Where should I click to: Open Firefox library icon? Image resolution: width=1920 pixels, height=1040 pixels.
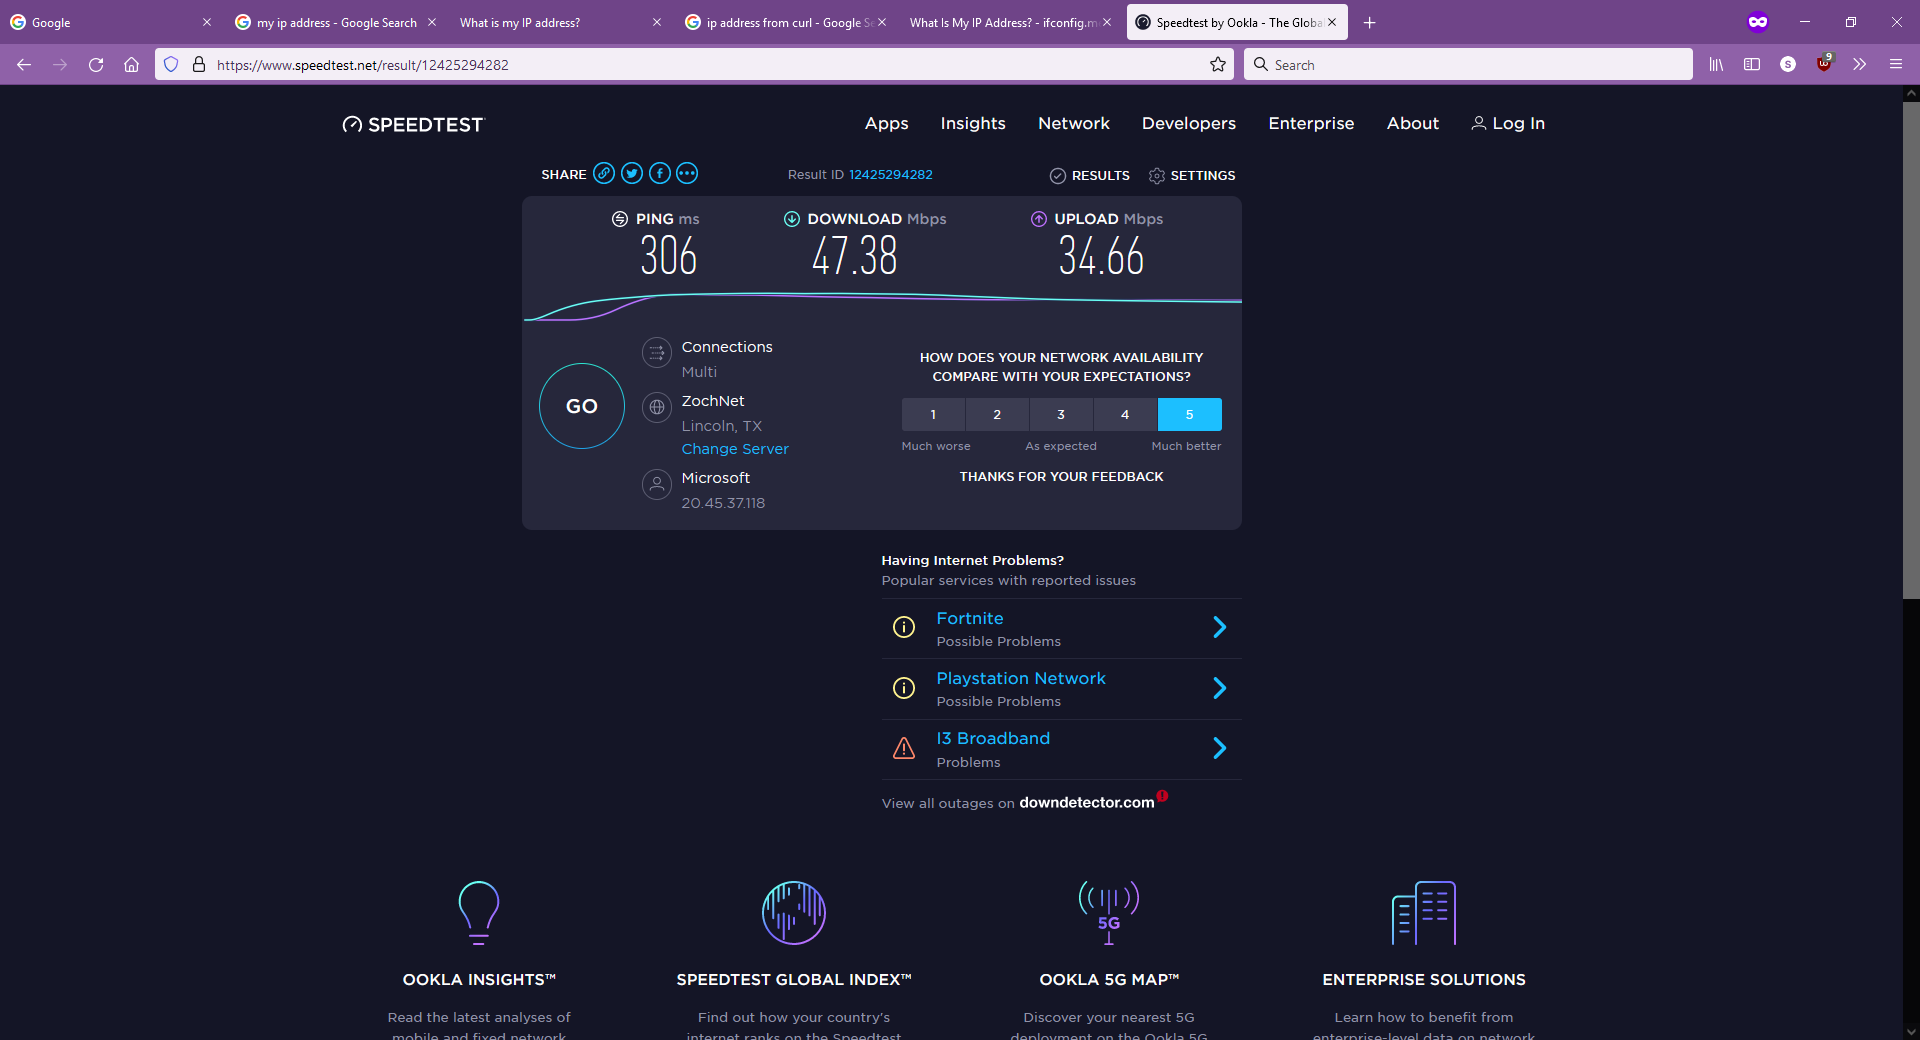[x=1716, y=64]
